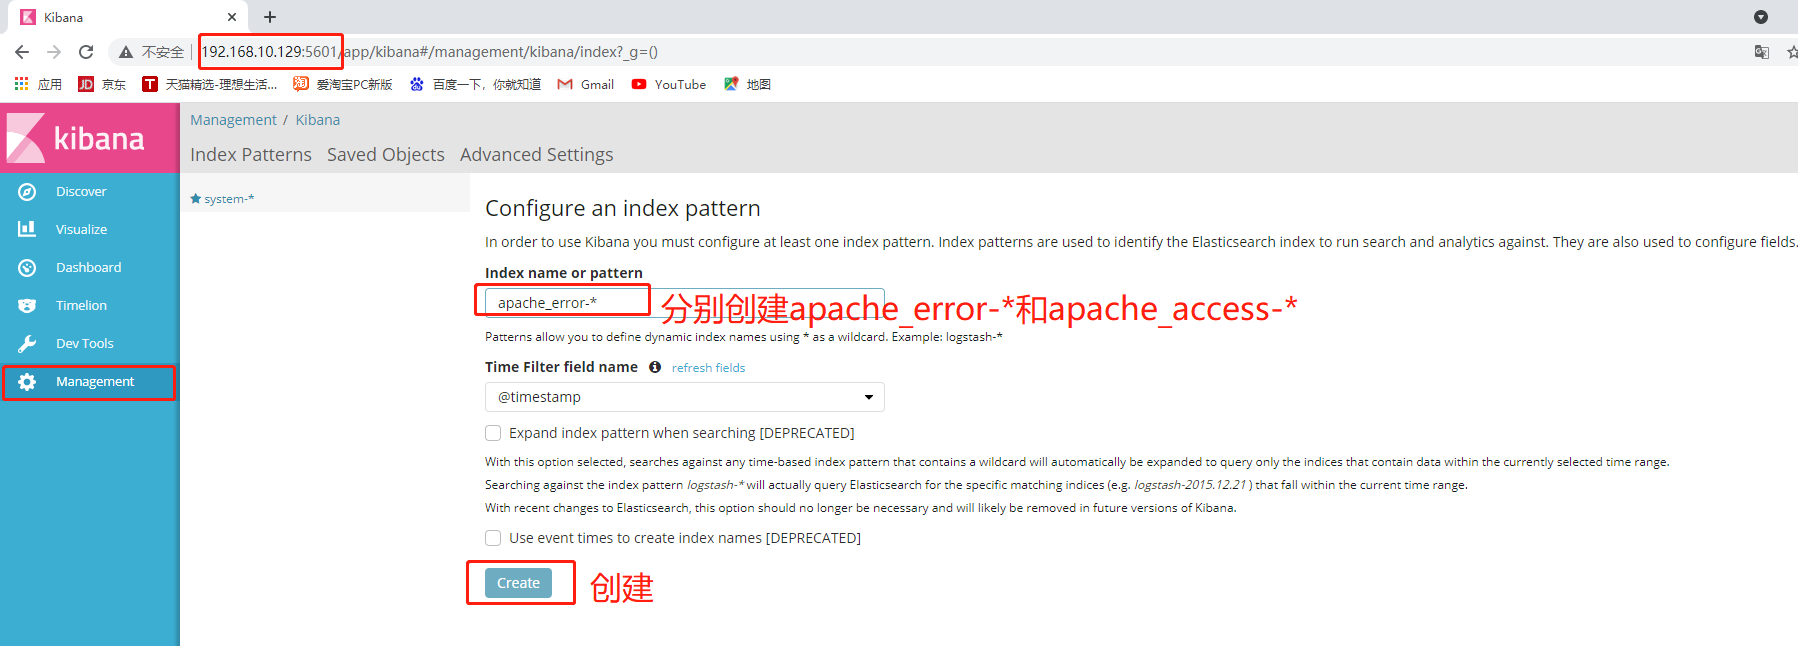Viewport: 1798px width, 646px height.
Task: Click the star icon next to system-*
Action: pyautogui.click(x=196, y=199)
